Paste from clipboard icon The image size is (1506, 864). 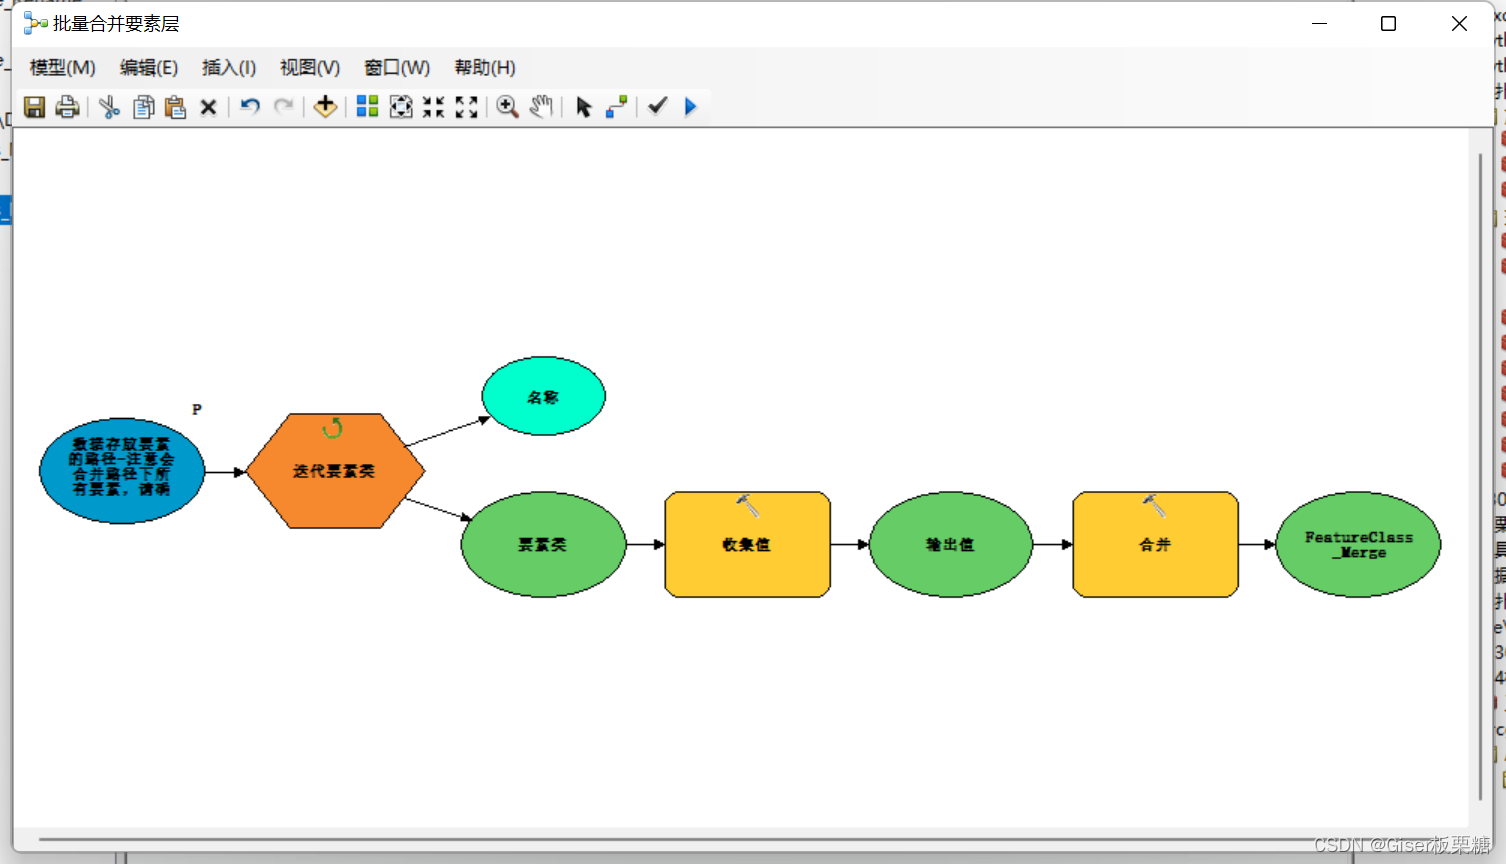(175, 107)
